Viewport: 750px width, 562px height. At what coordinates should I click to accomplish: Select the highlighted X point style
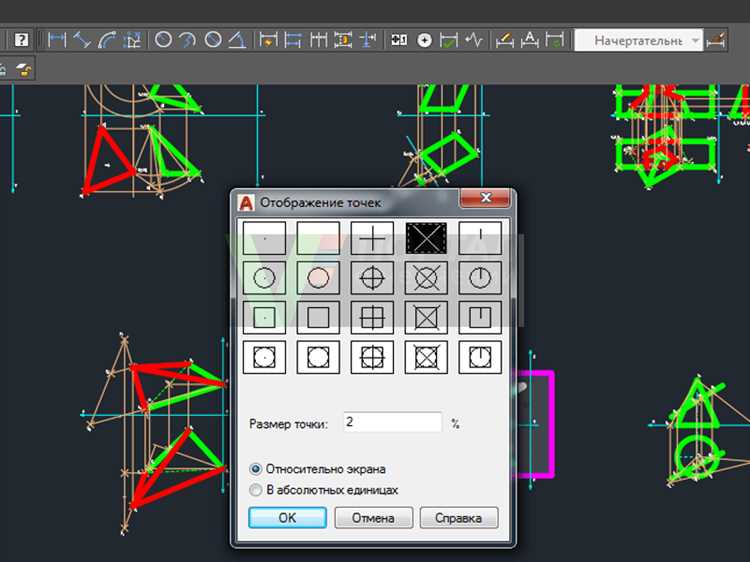426,238
